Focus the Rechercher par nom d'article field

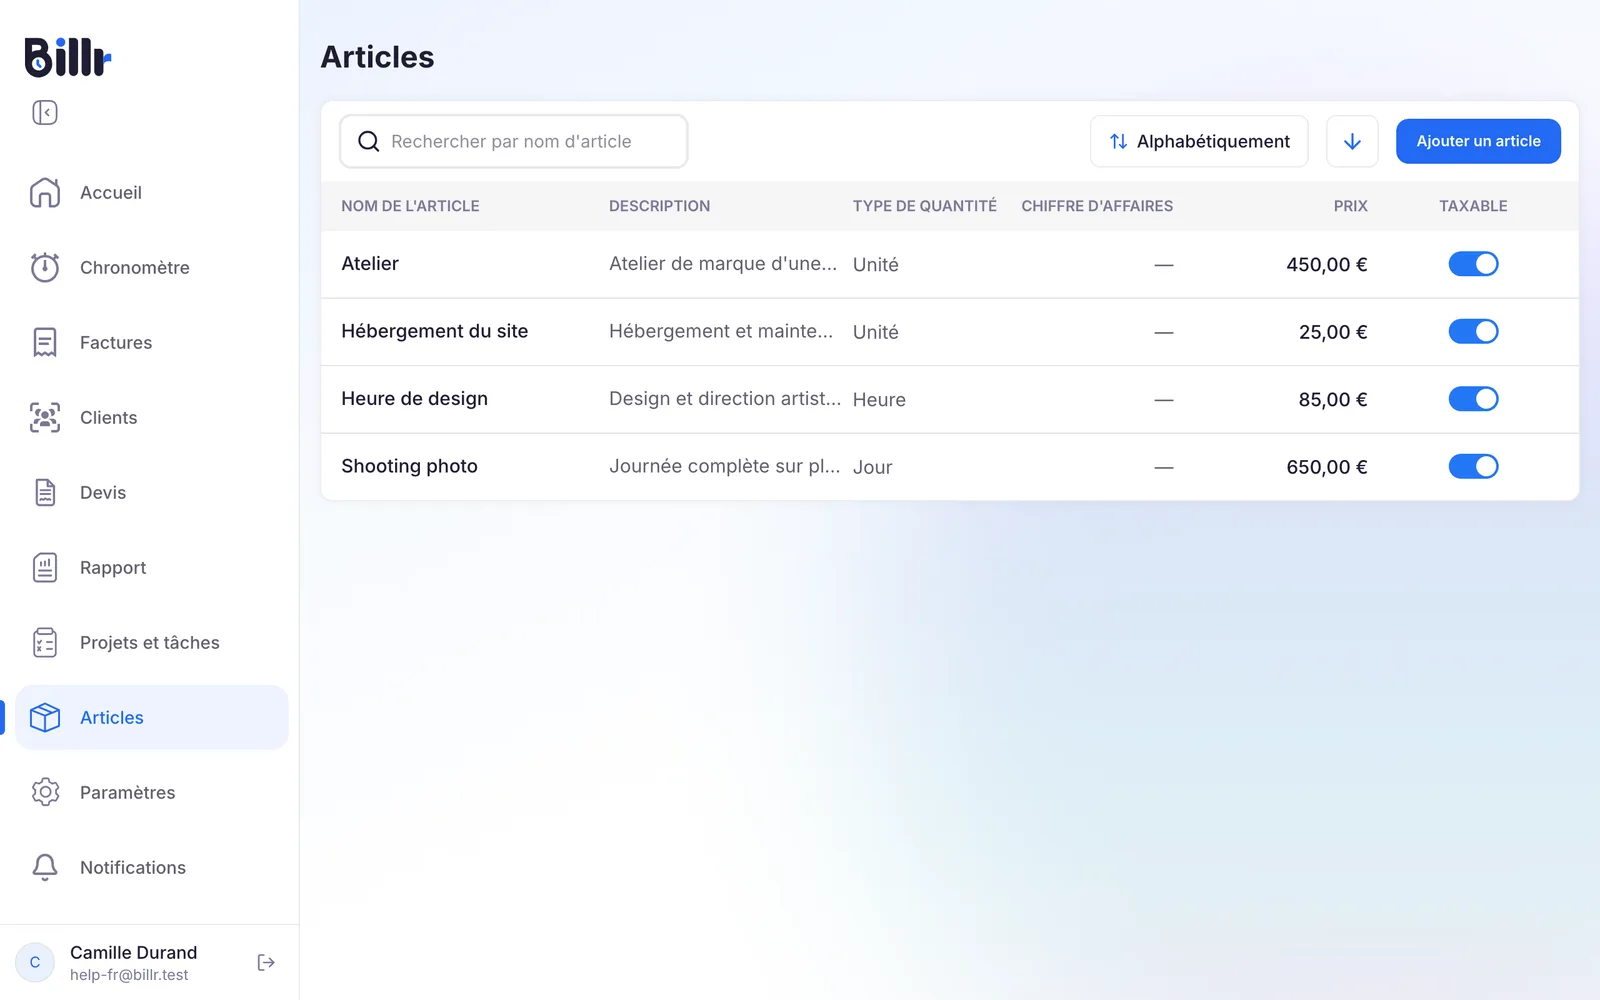click(x=514, y=141)
